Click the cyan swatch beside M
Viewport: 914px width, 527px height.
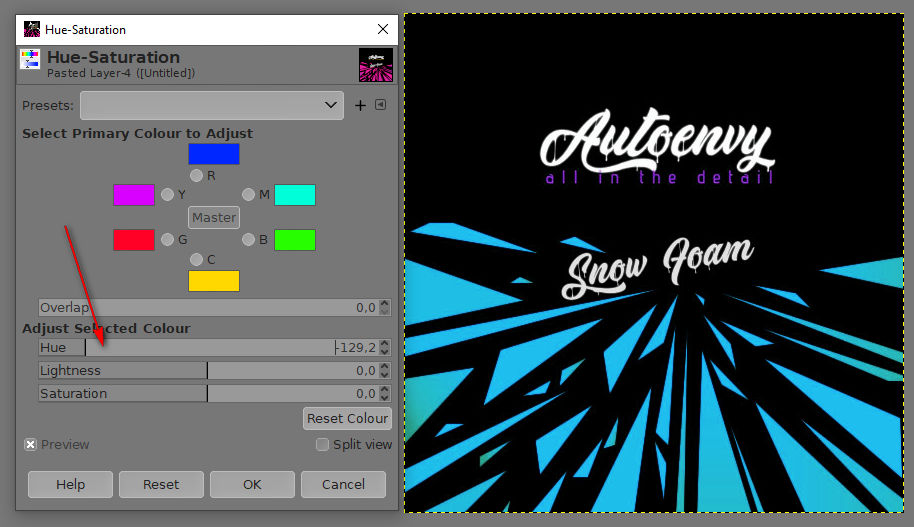295,195
